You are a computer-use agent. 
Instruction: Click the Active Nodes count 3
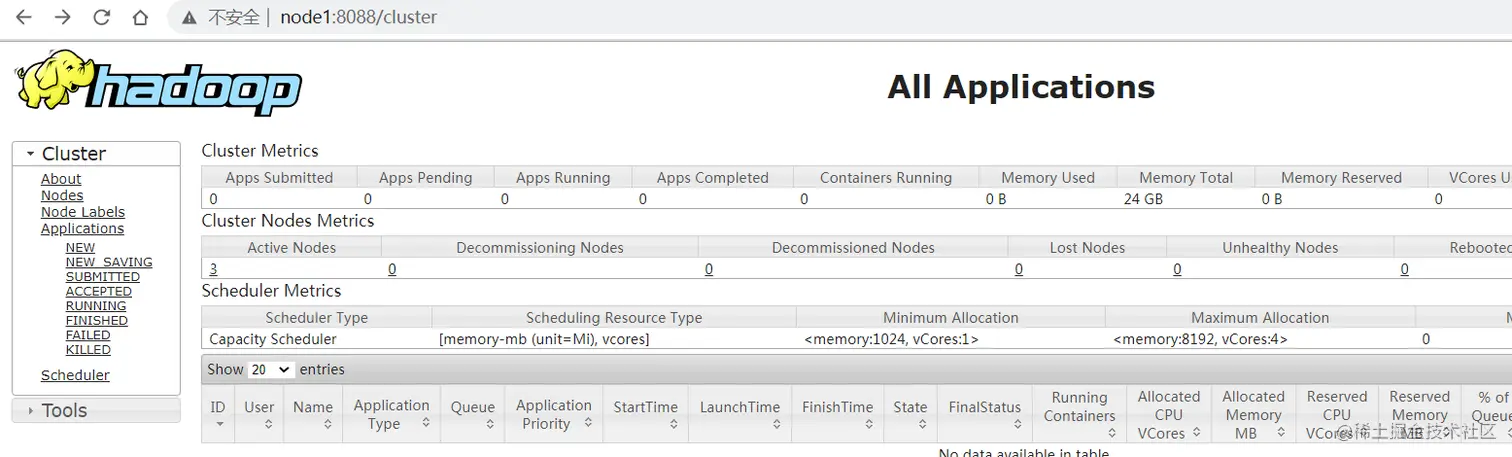click(213, 268)
